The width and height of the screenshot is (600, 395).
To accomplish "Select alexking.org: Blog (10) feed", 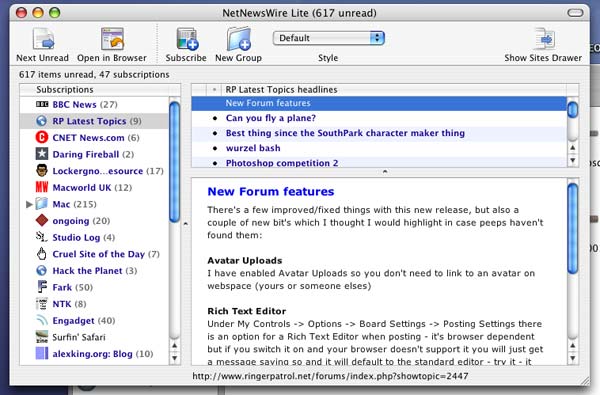I will tap(94, 354).
